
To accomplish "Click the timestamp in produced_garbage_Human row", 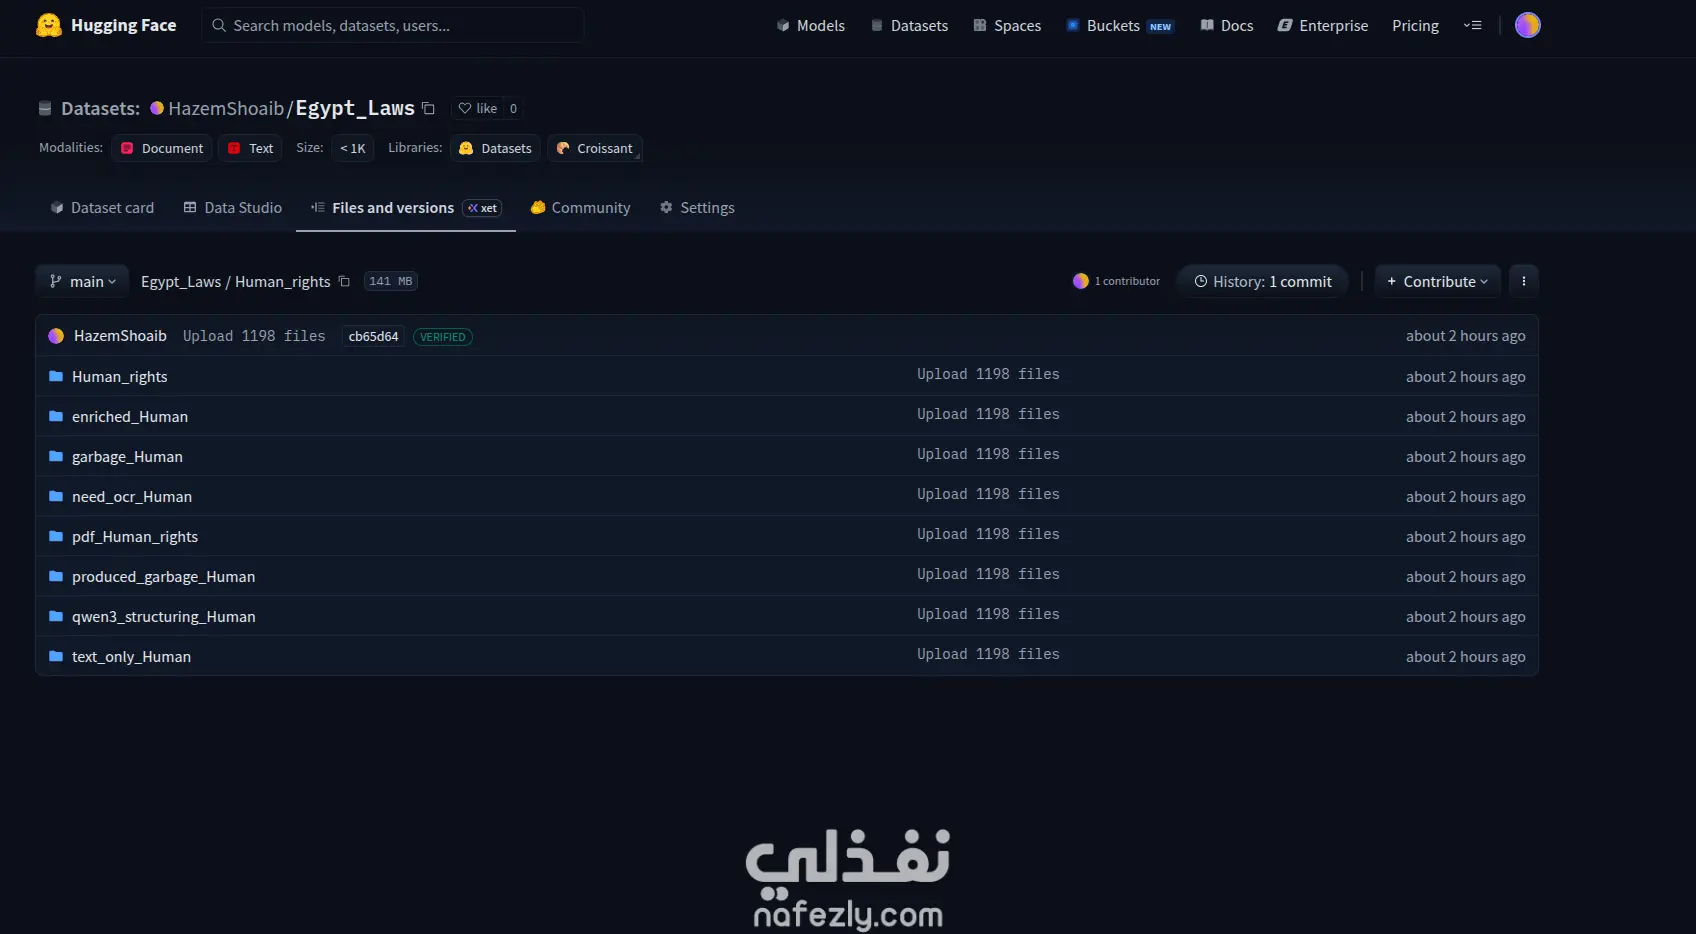I will 1465,577.
